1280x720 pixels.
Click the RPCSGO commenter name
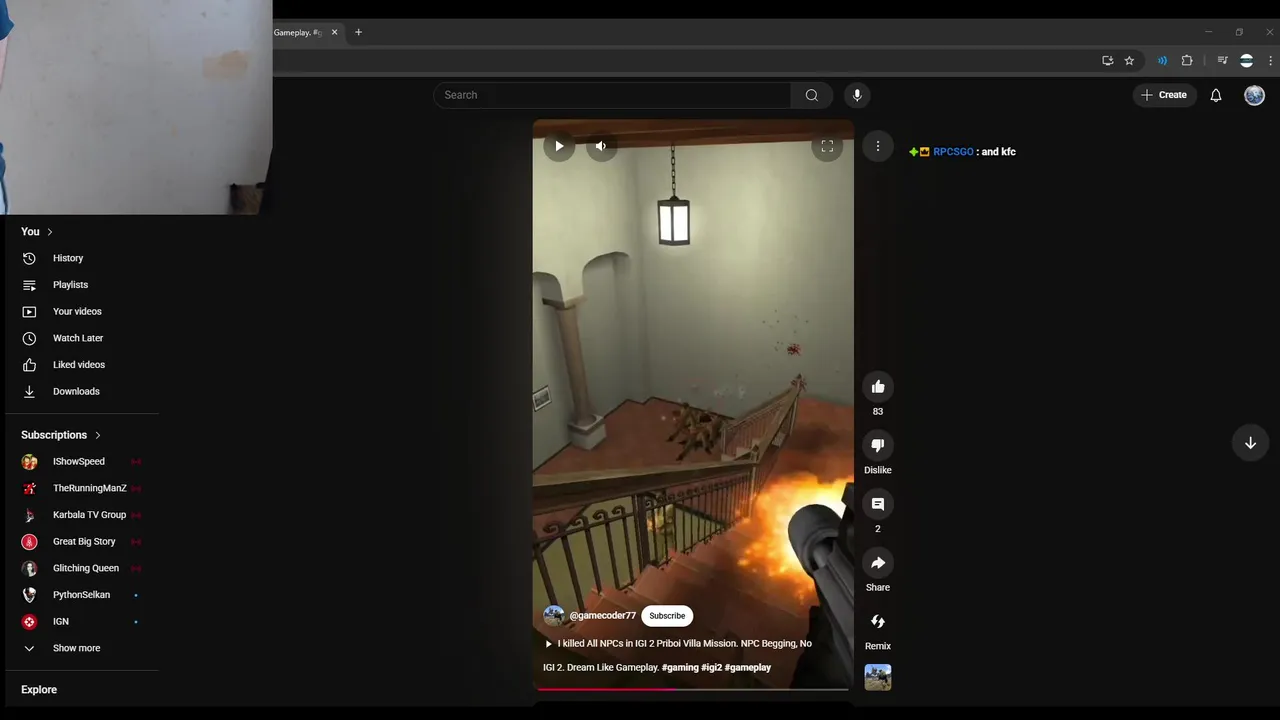(x=953, y=152)
